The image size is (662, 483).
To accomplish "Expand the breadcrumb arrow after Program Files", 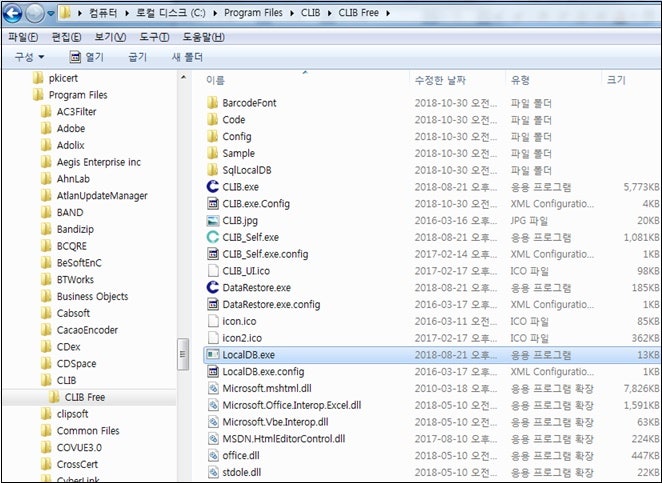I will [x=292, y=13].
